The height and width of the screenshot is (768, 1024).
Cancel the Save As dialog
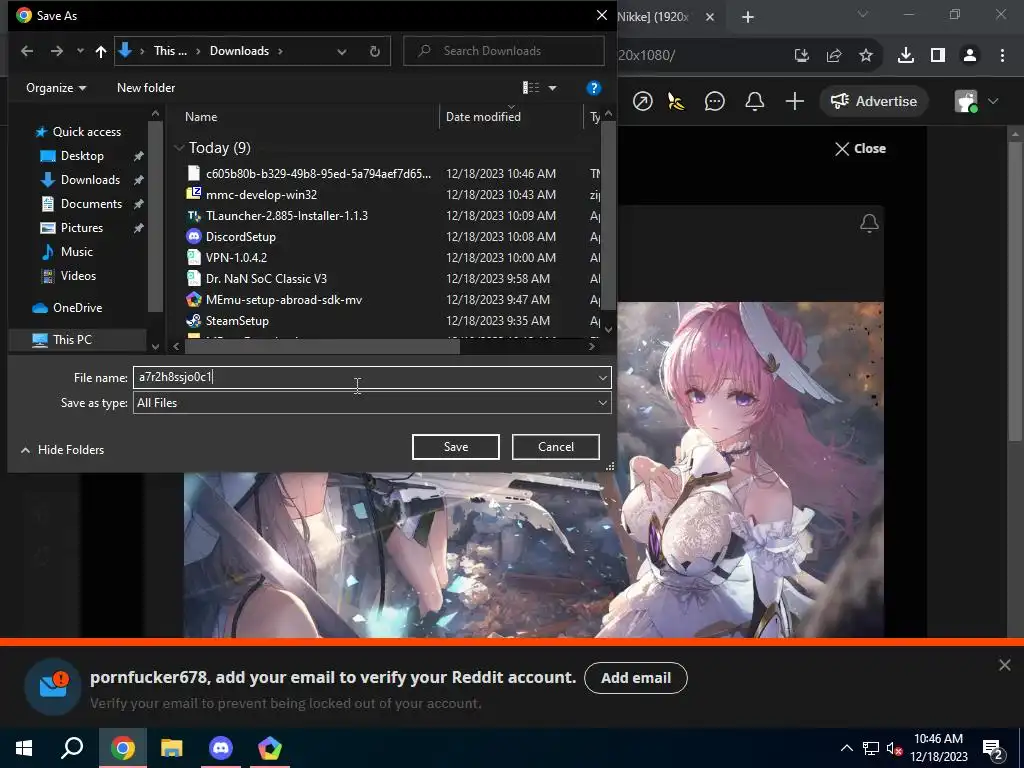click(556, 447)
